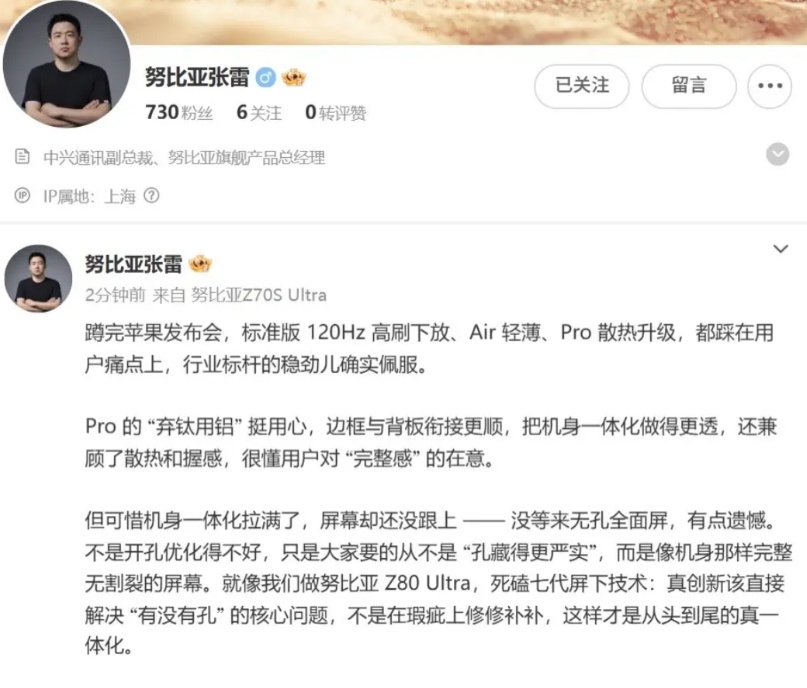807x688 pixels.
Task: Open the post dropdown arrow menu
Action: point(781,249)
